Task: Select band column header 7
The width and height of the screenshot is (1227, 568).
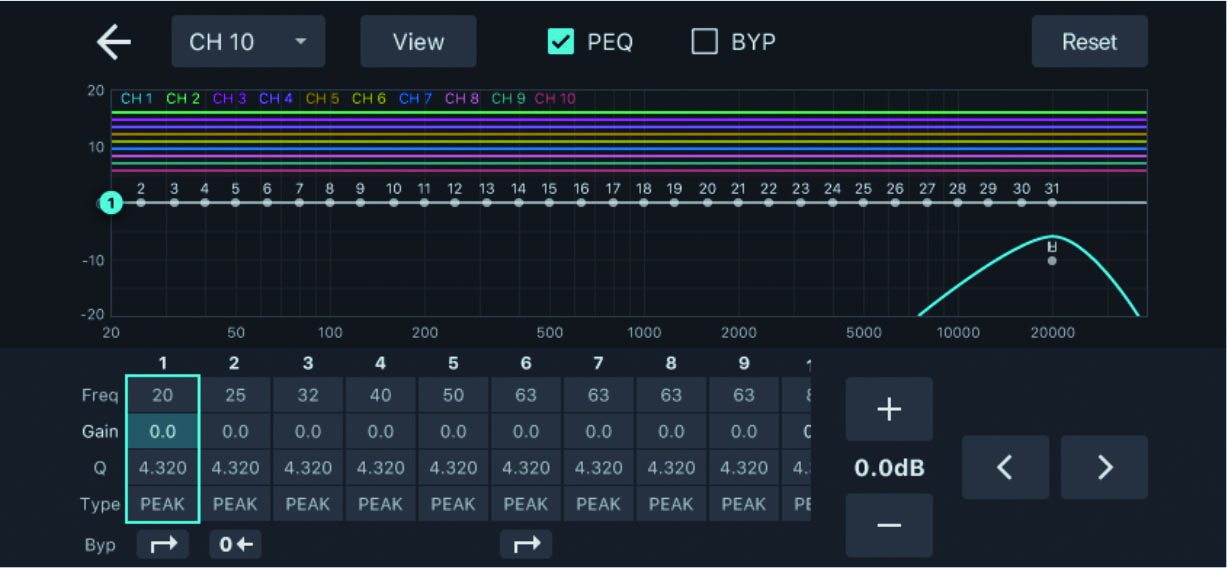Action: tap(598, 363)
